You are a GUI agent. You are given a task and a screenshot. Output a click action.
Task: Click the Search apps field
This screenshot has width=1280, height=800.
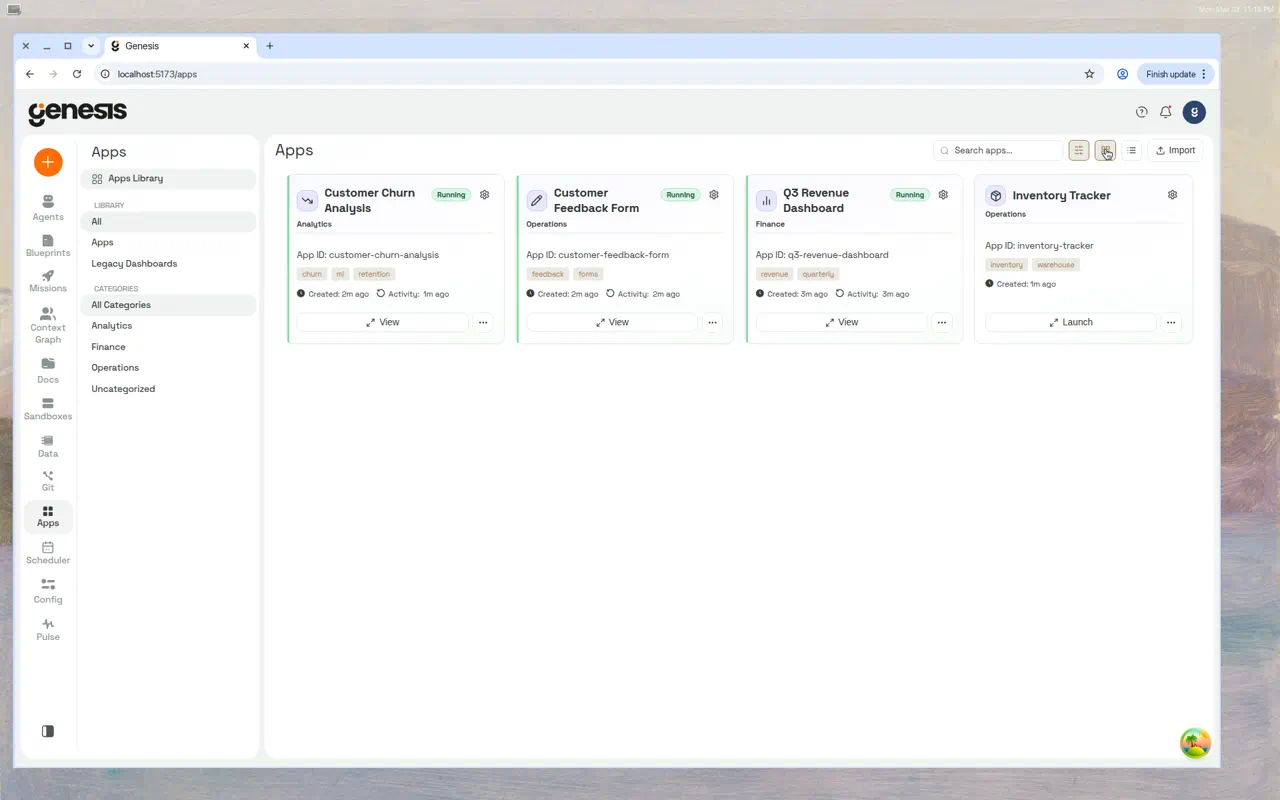point(998,150)
